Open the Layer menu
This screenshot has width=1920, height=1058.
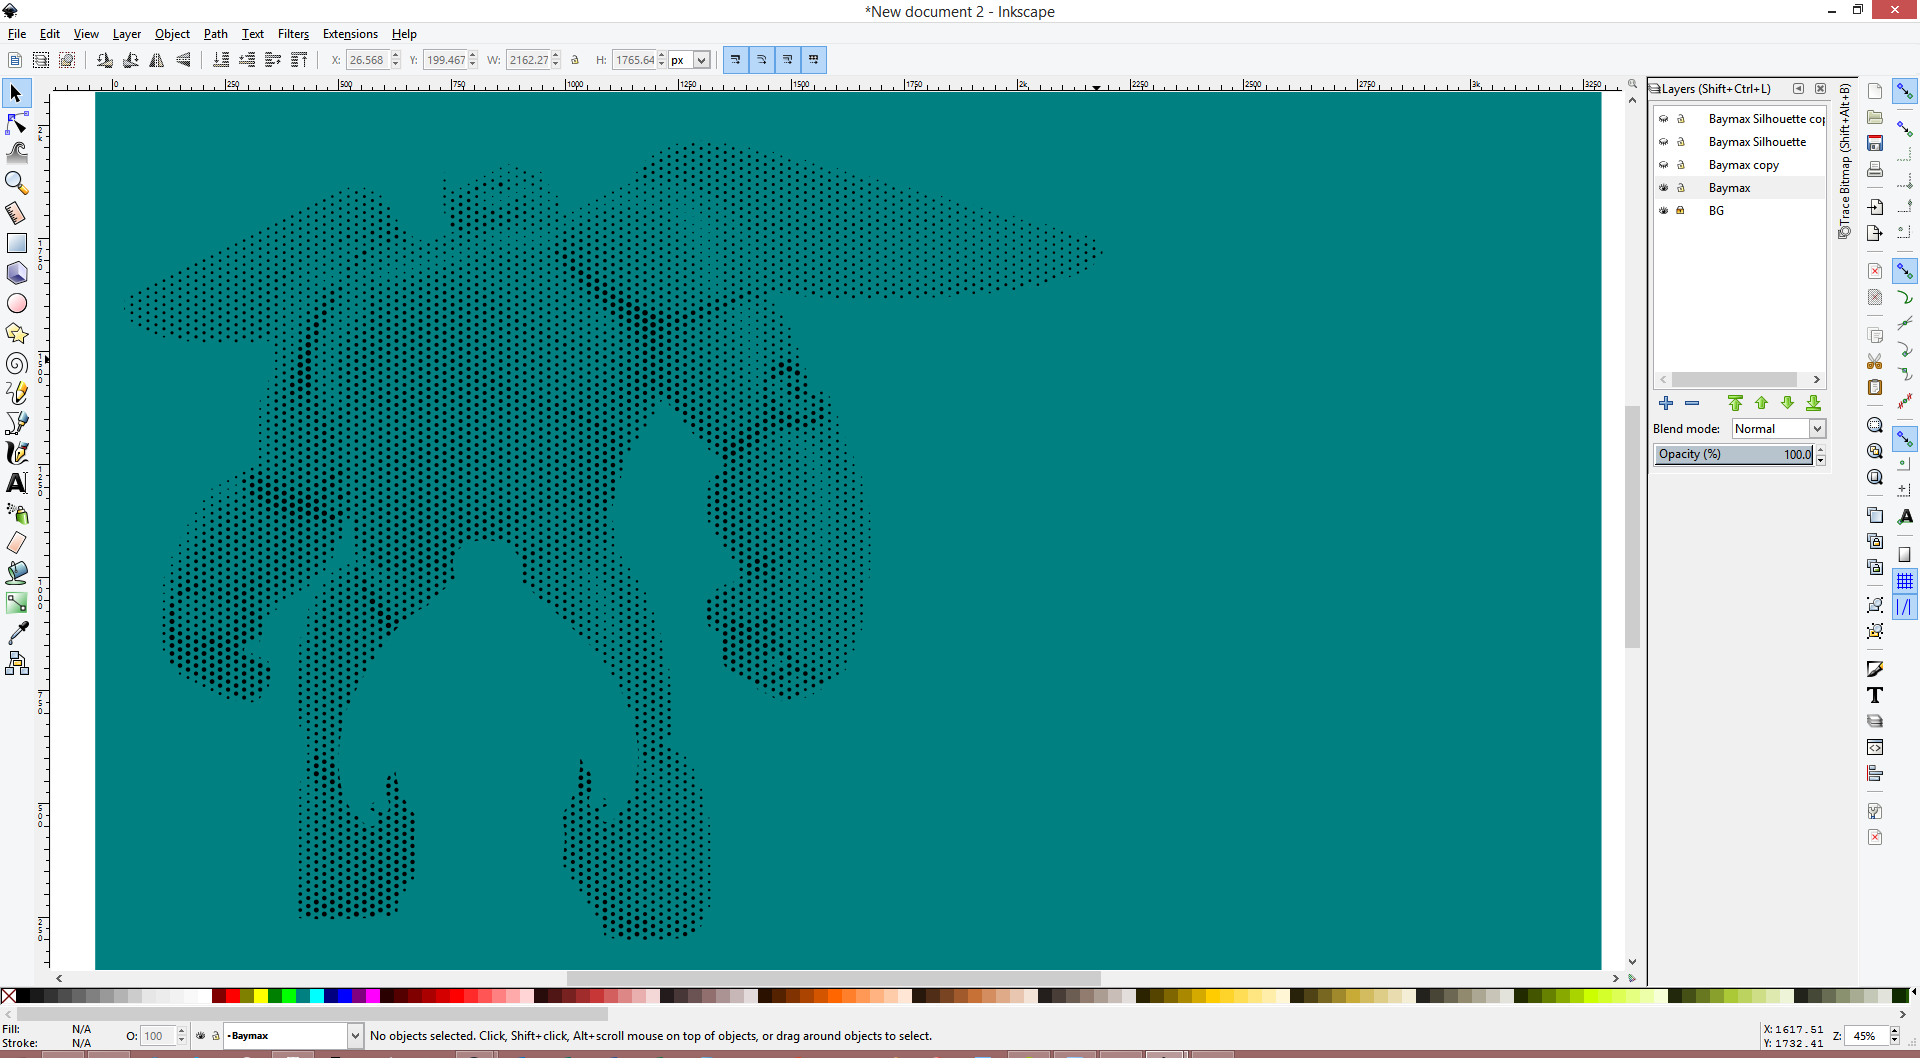pyautogui.click(x=127, y=34)
